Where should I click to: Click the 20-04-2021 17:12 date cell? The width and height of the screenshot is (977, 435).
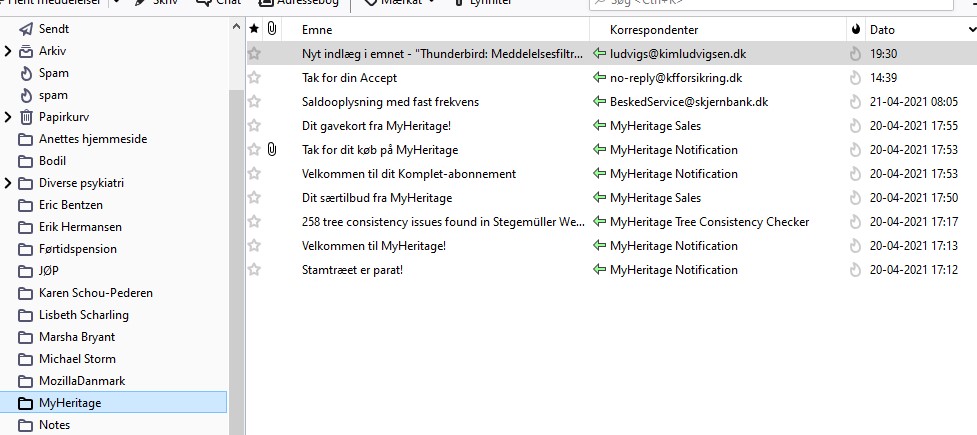(914, 270)
